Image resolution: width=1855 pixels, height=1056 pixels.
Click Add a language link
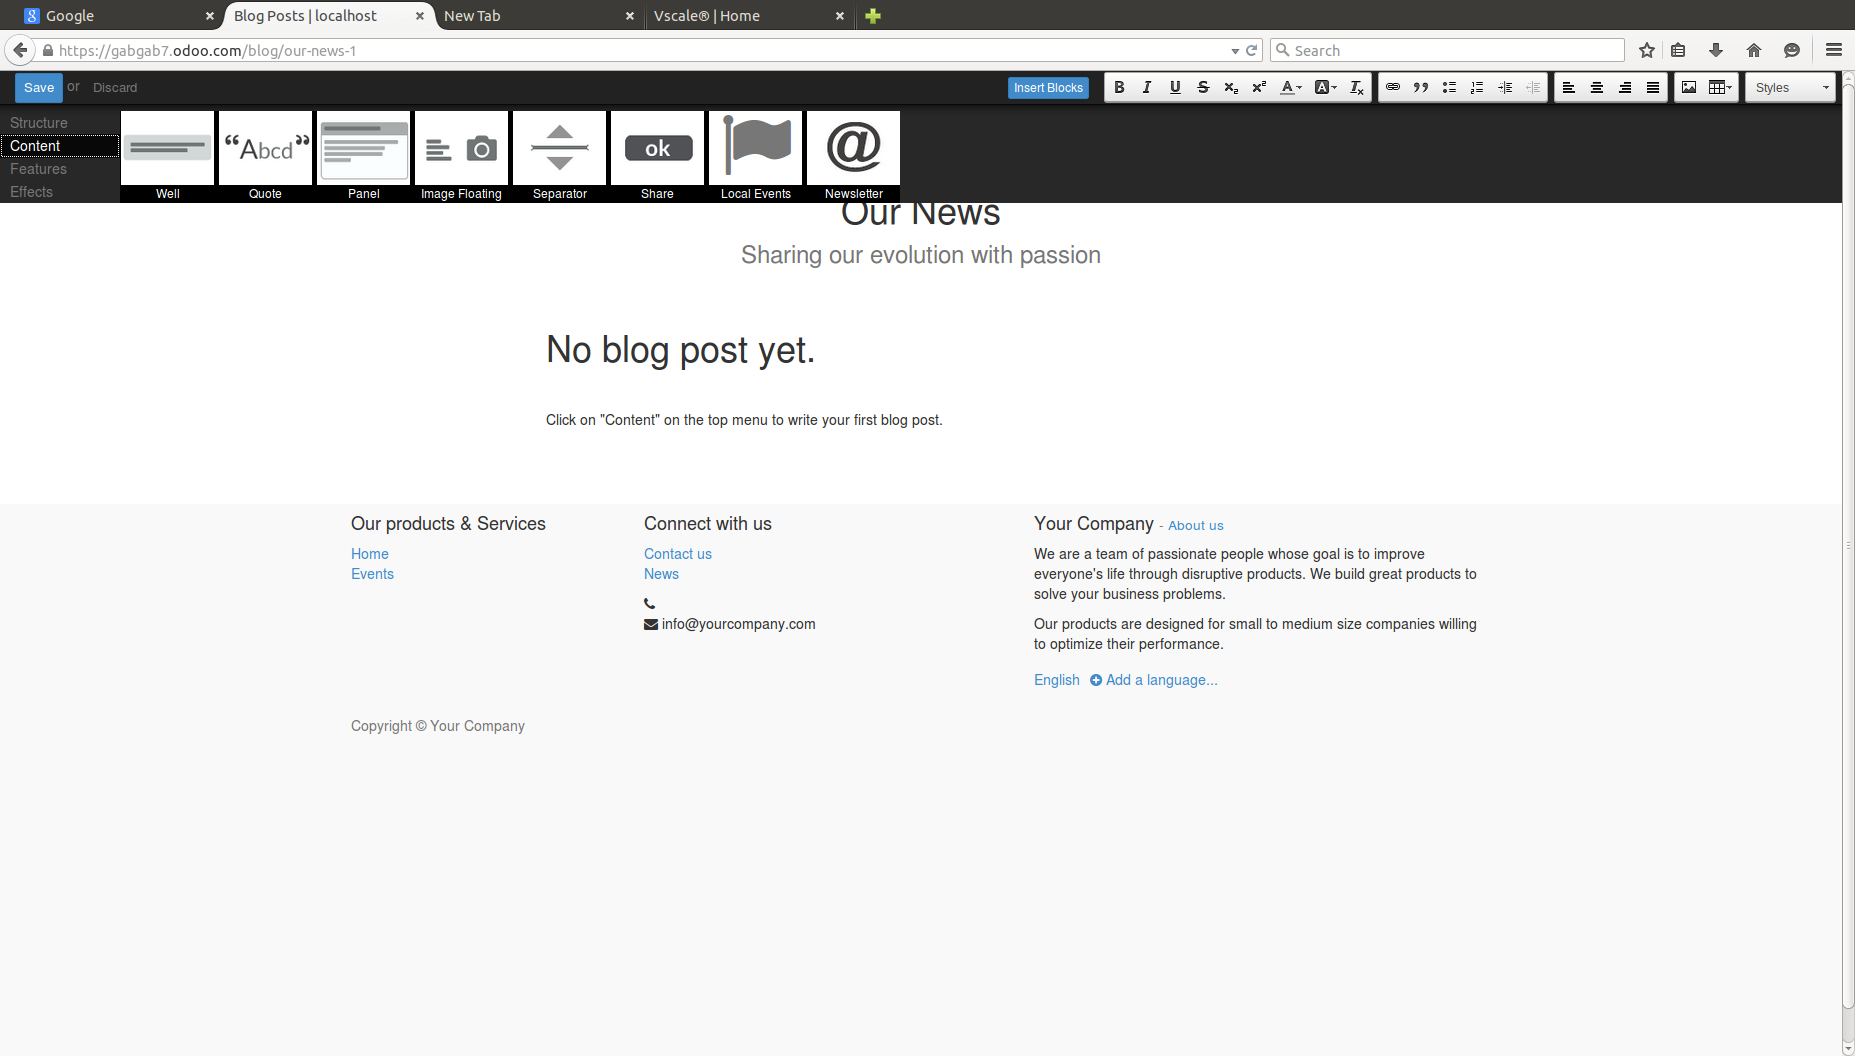click(x=1154, y=680)
